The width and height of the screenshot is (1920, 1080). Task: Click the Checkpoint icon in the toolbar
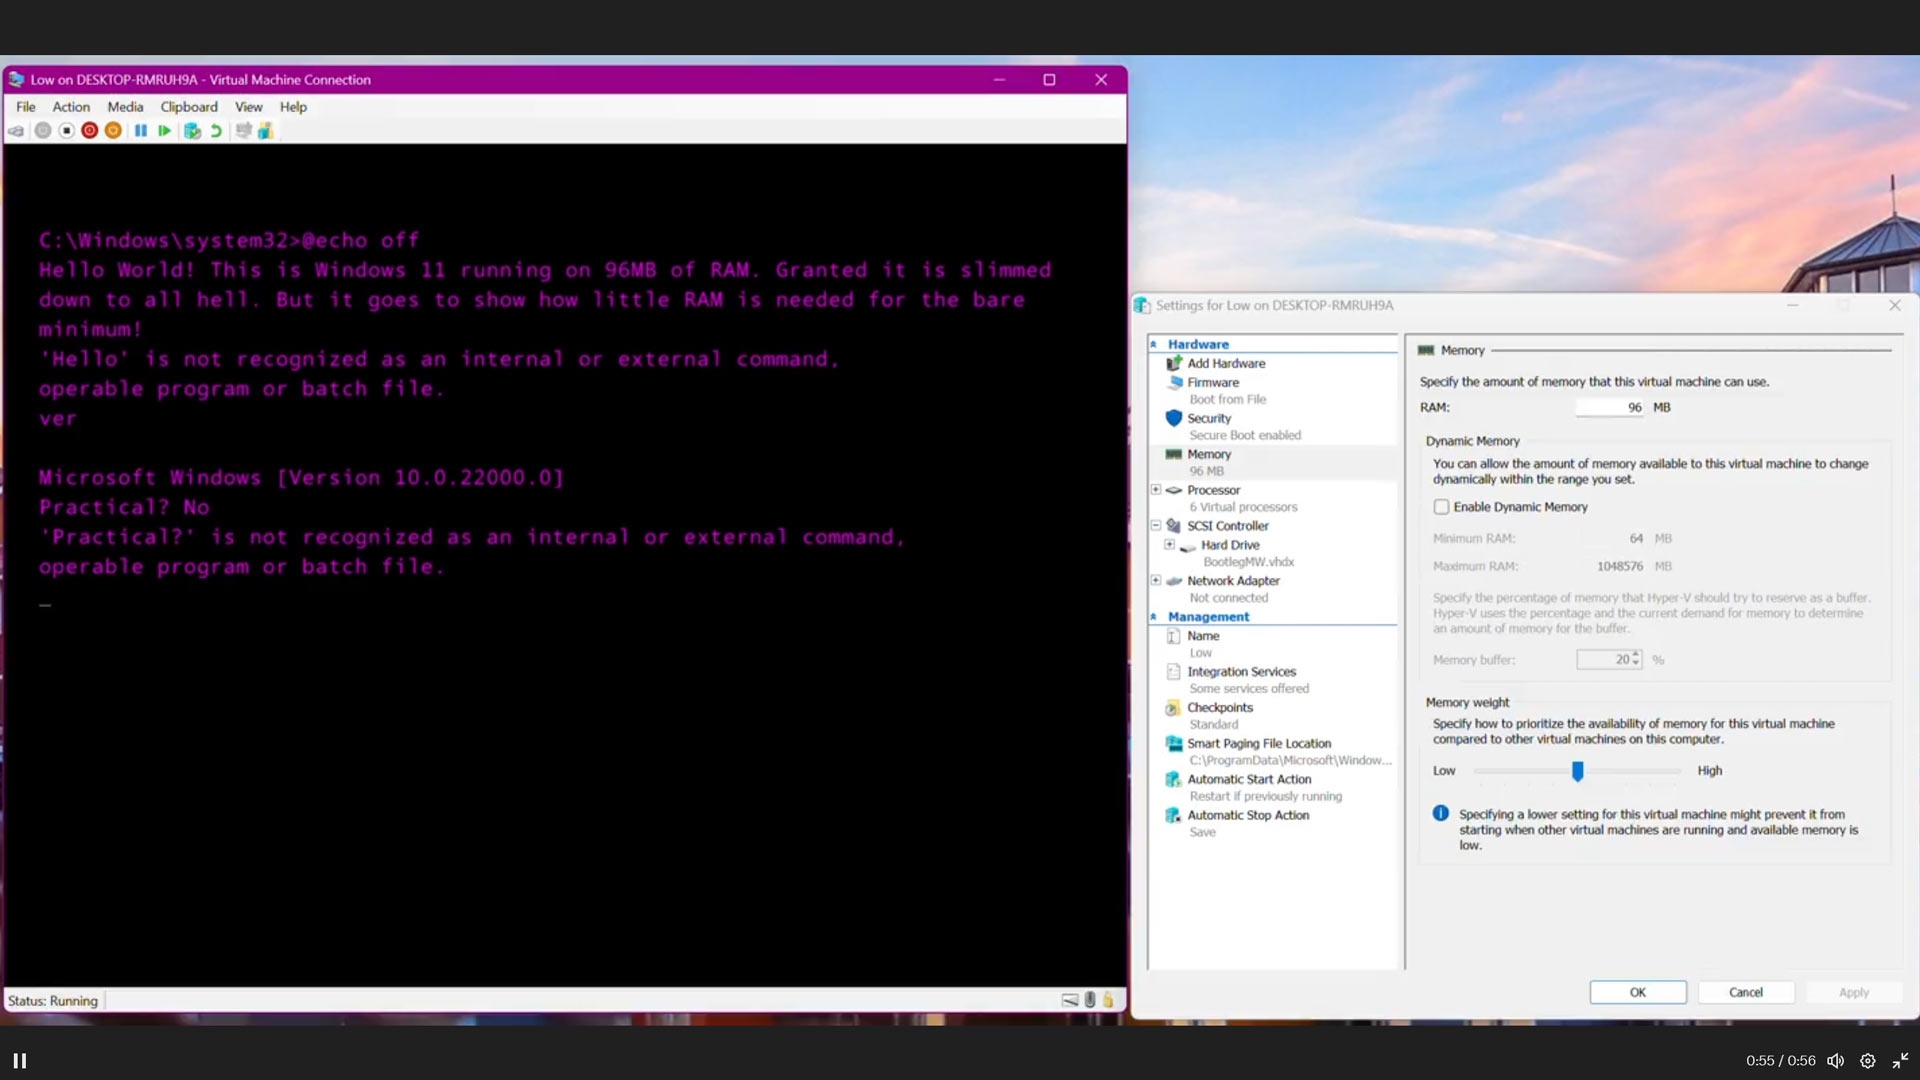pos(192,131)
